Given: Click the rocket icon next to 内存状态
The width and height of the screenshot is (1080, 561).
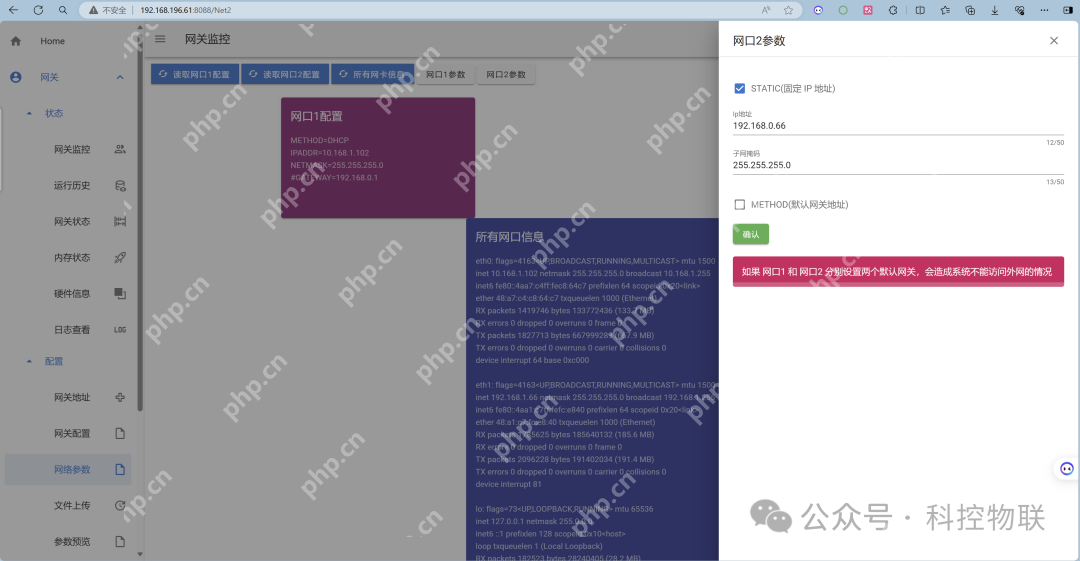Looking at the screenshot, I should tap(120, 257).
